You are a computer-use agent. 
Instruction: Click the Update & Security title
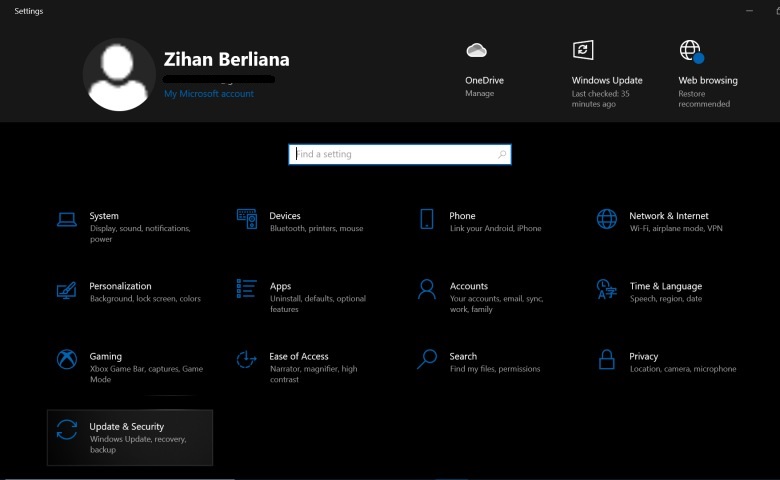(x=127, y=427)
